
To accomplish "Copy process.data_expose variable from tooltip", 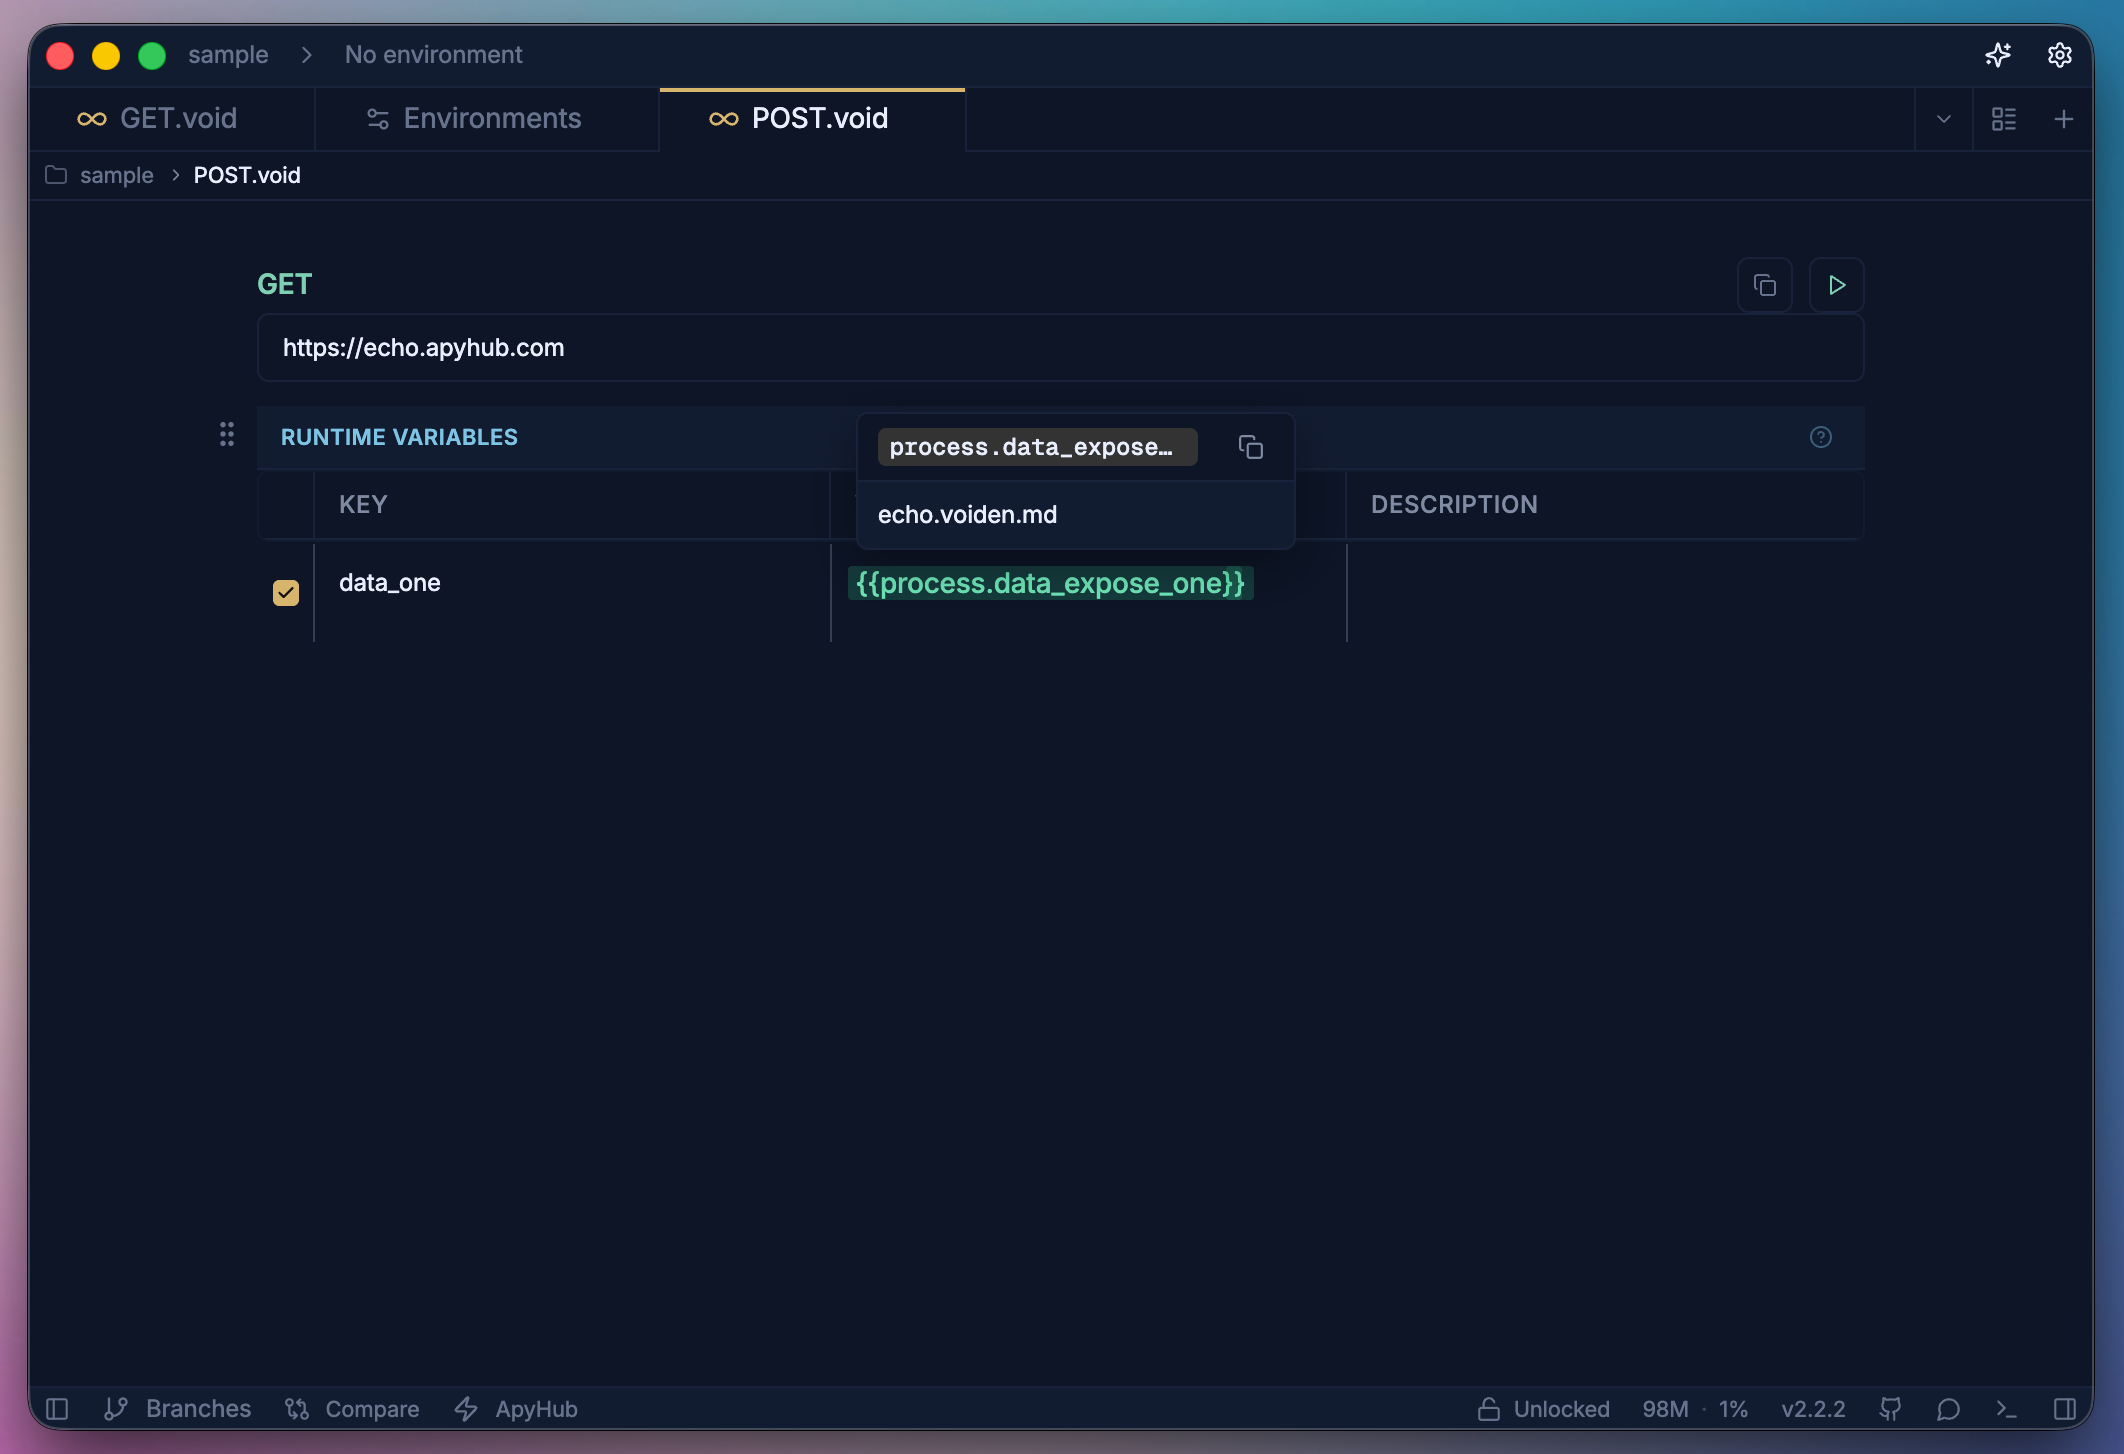I will 1251,447.
